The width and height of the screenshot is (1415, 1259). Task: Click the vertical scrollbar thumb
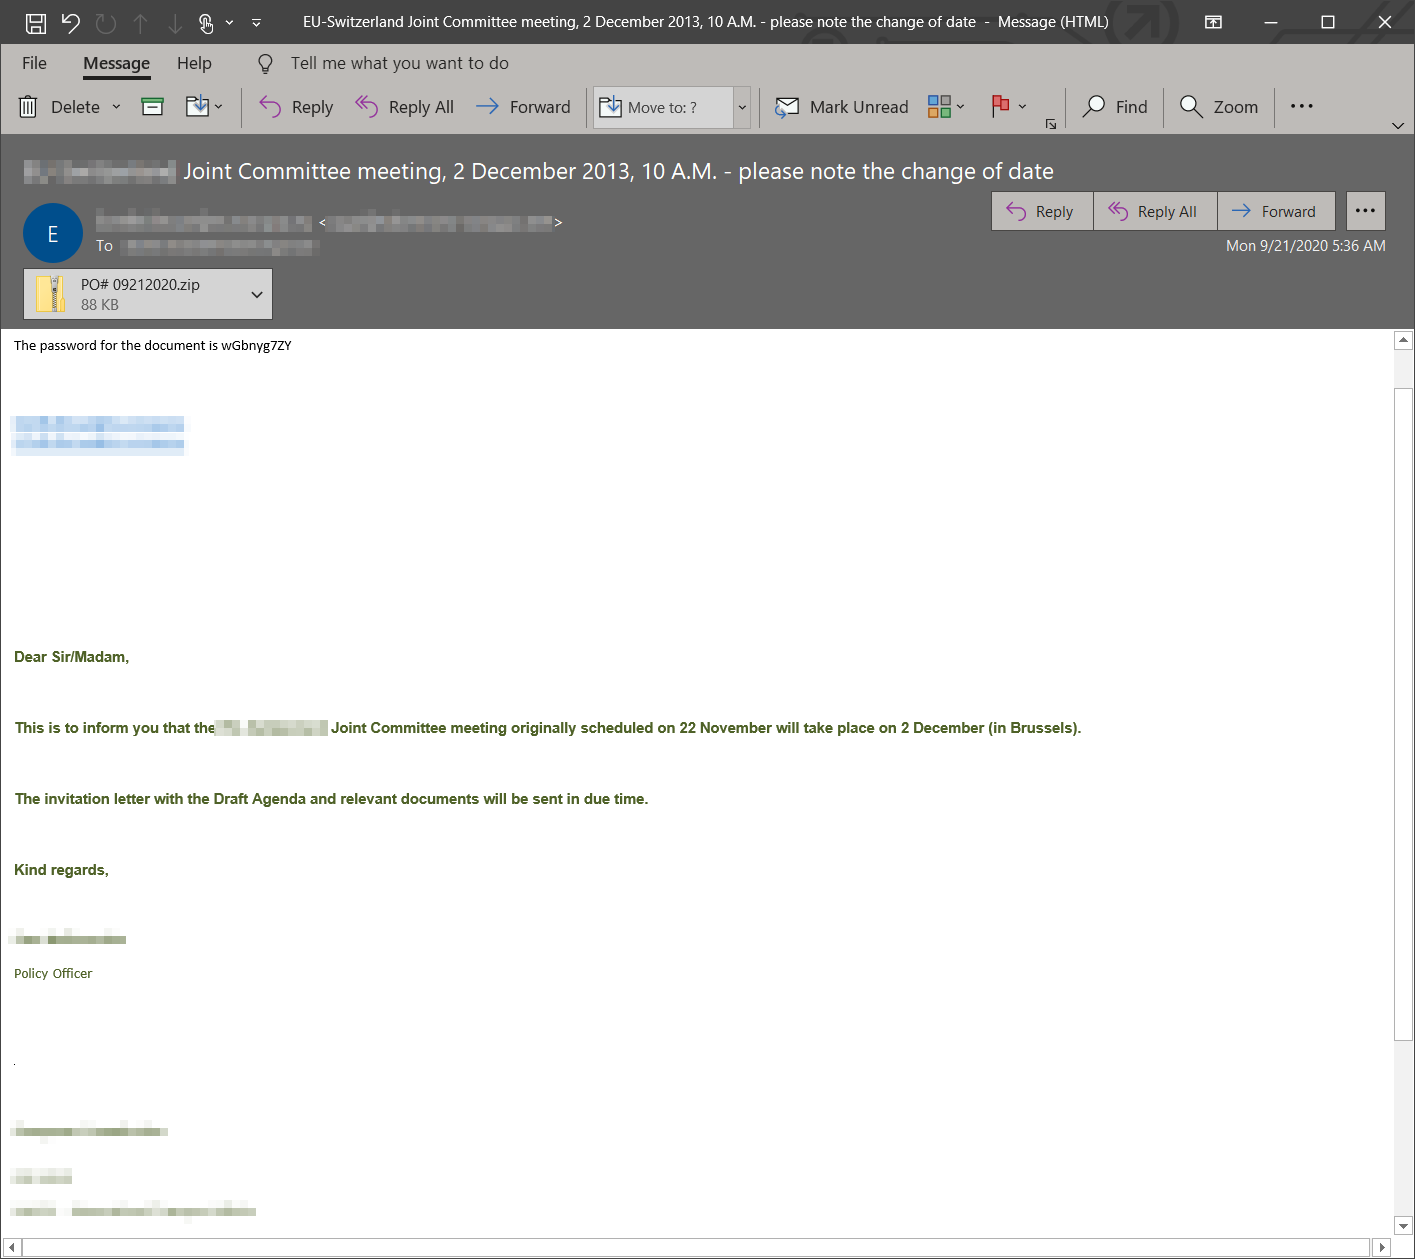(x=1403, y=713)
